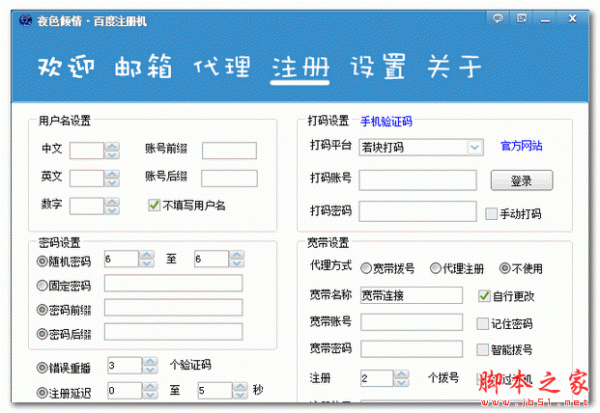Decrease the 数字 count spinner

coord(112,210)
